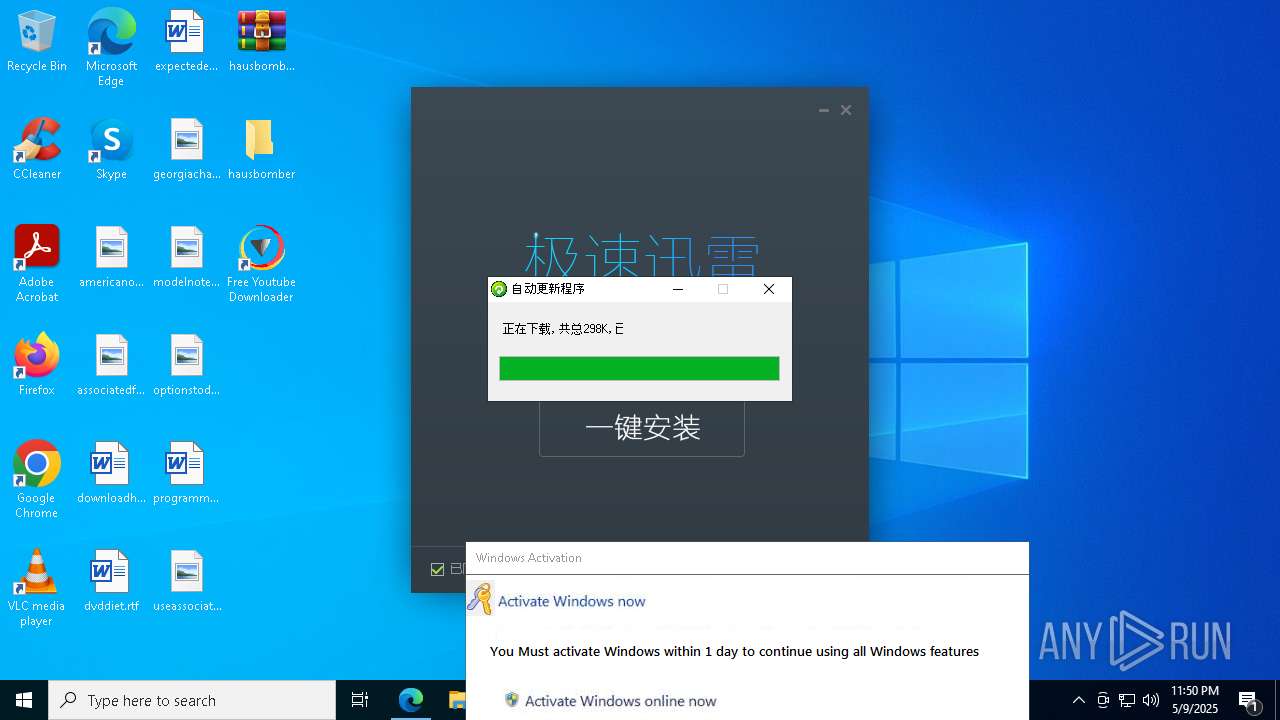Screen dimensions: 1280x720
Task: Minimize the auto-update (自动更新程序) dialog
Action: point(678,289)
